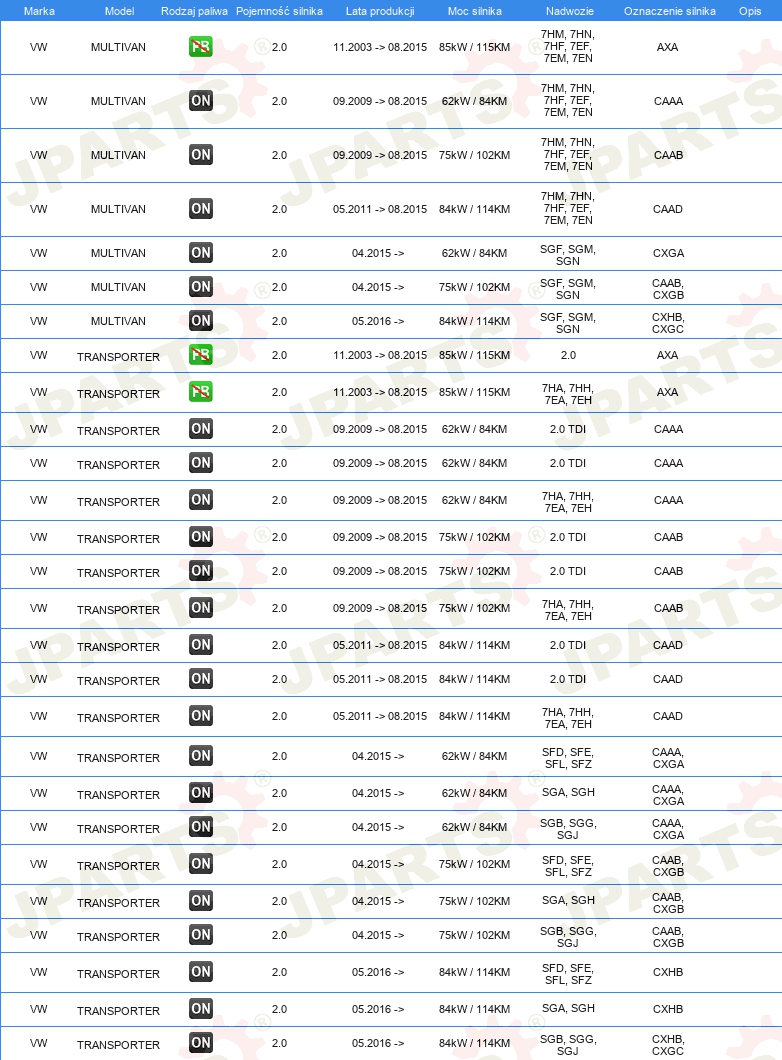Select the ON icon in Multivan CAAB, CXGB row
This screenshot has width=782, height=1060.
pos(201,287)
